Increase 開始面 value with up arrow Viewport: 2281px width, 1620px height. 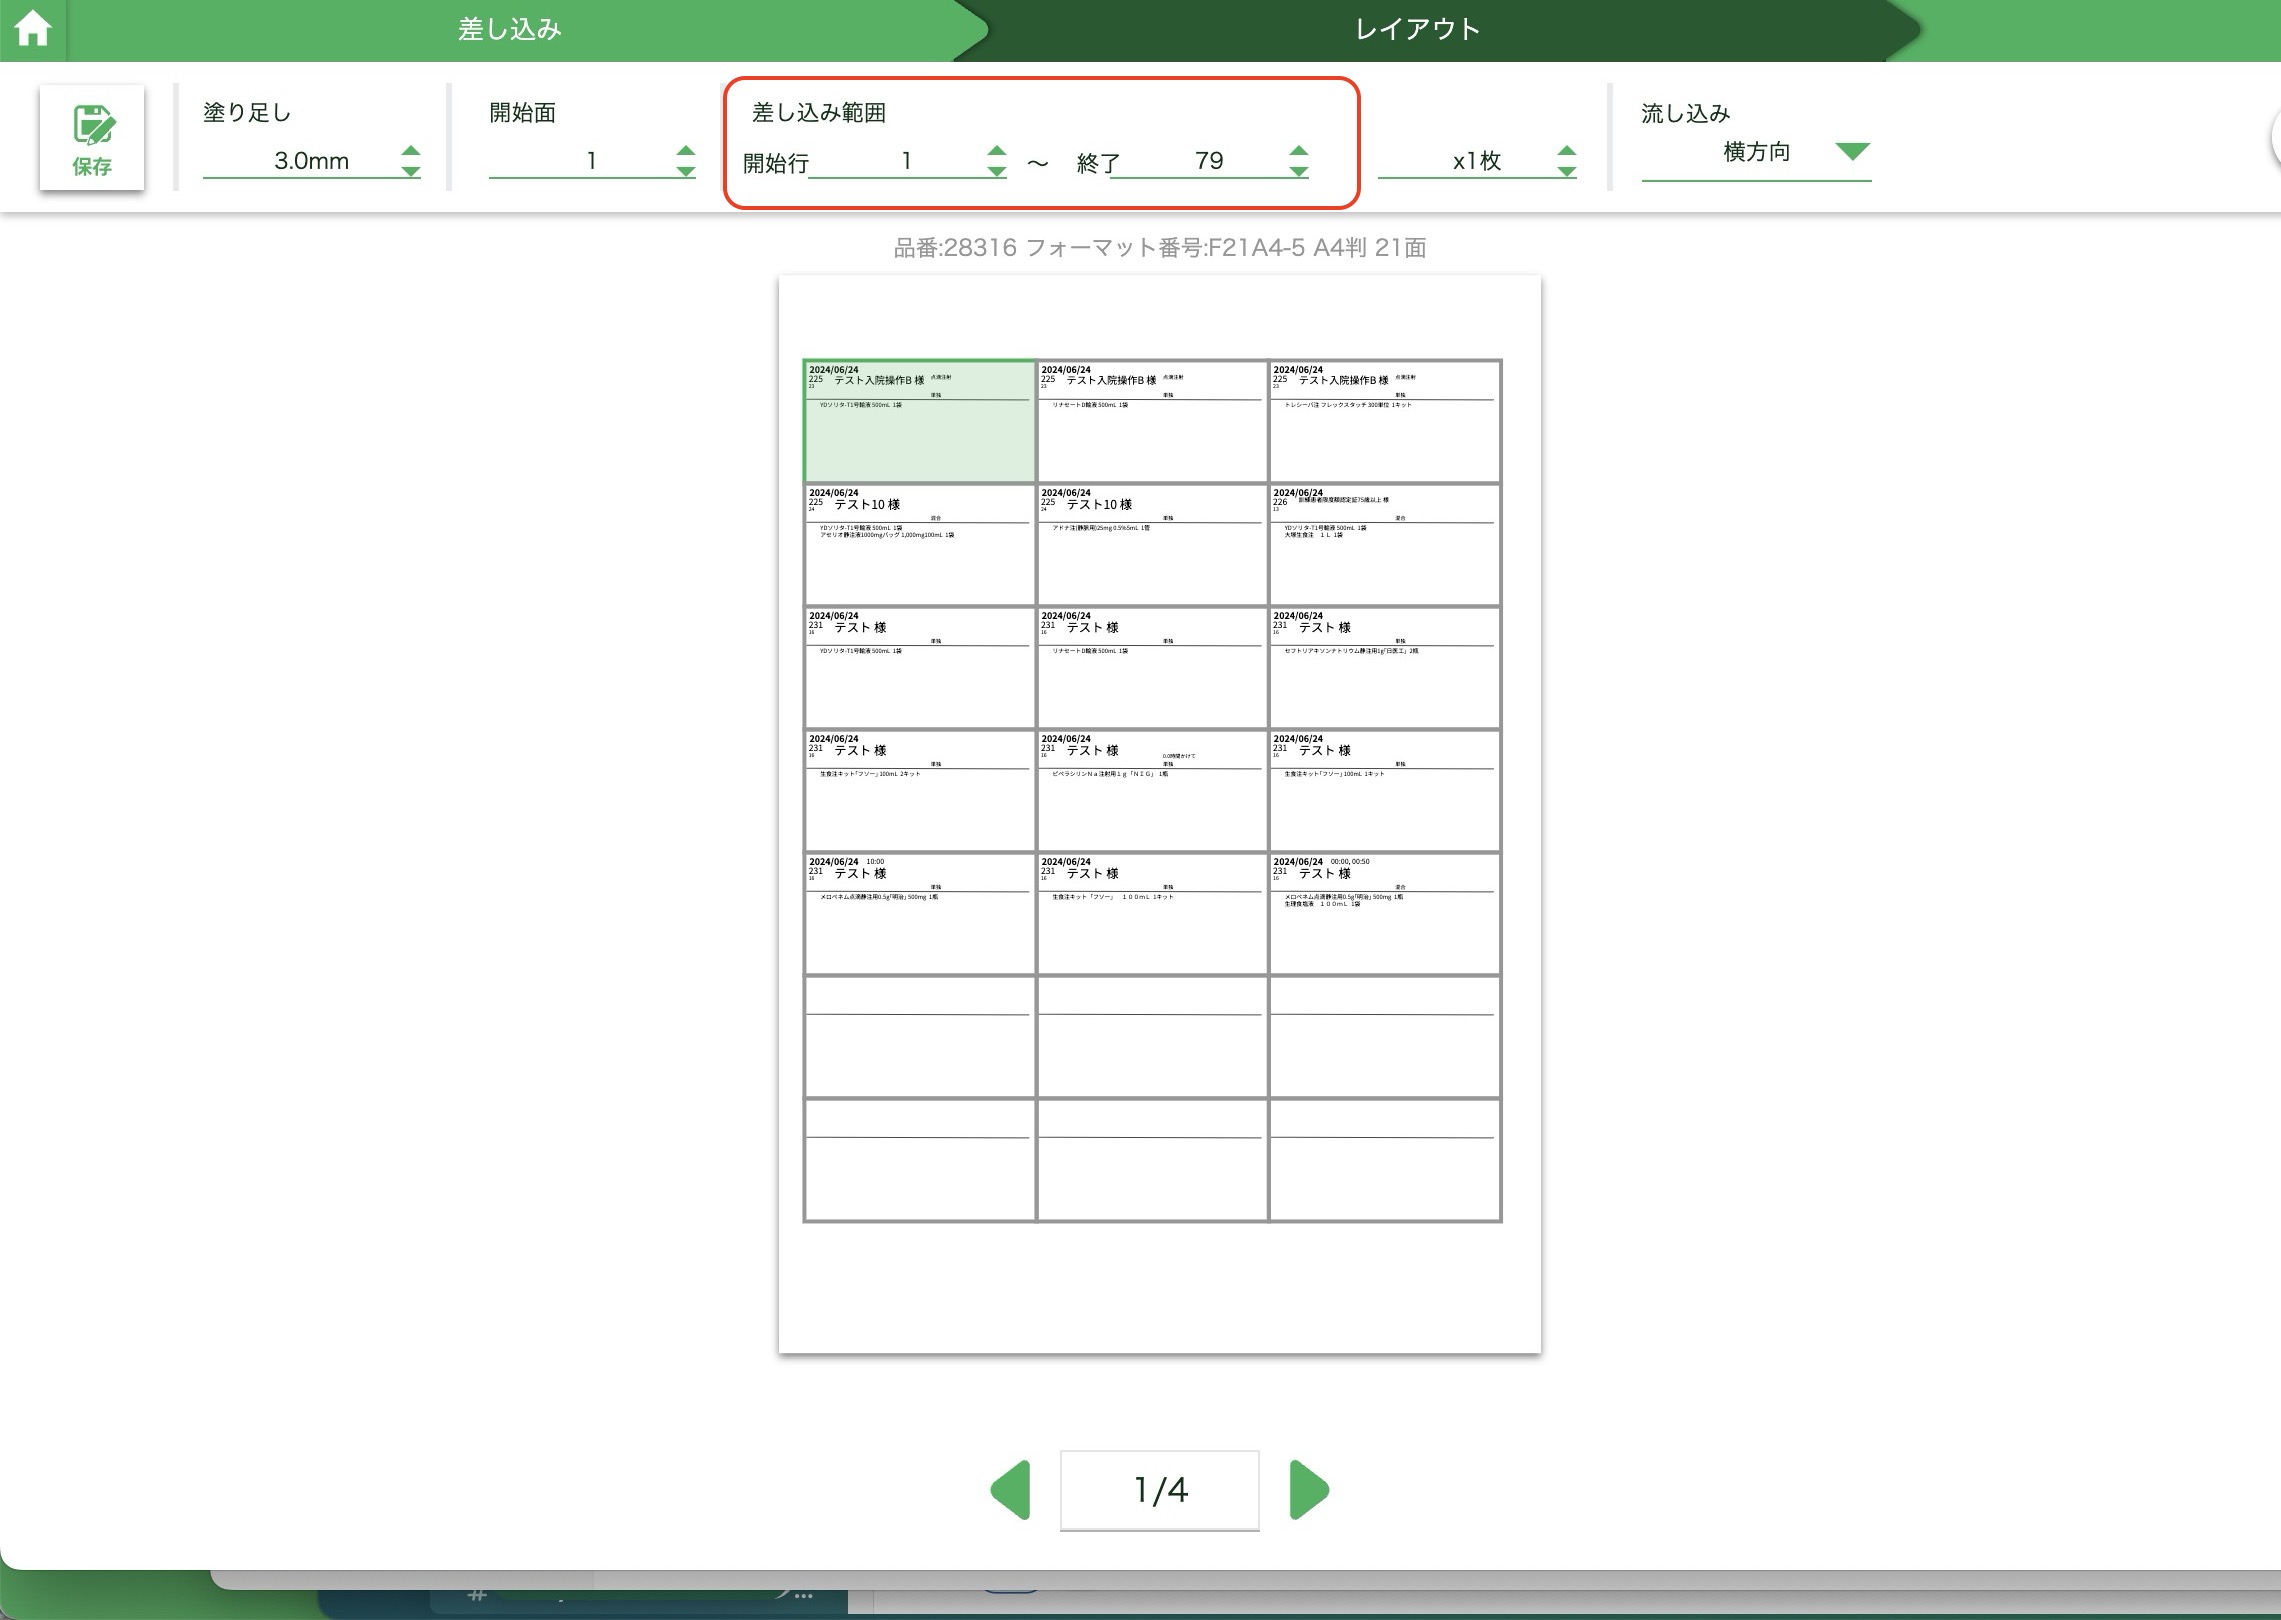tap(685, 151)
